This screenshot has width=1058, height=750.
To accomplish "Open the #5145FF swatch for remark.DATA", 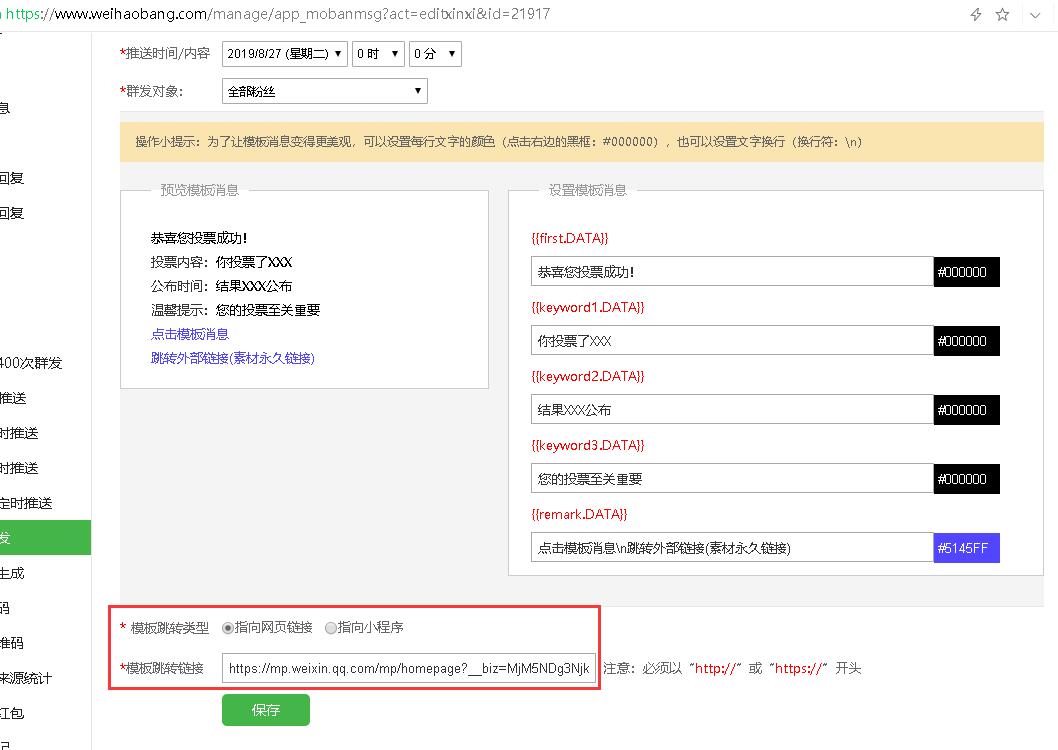I will coord(966,548).
